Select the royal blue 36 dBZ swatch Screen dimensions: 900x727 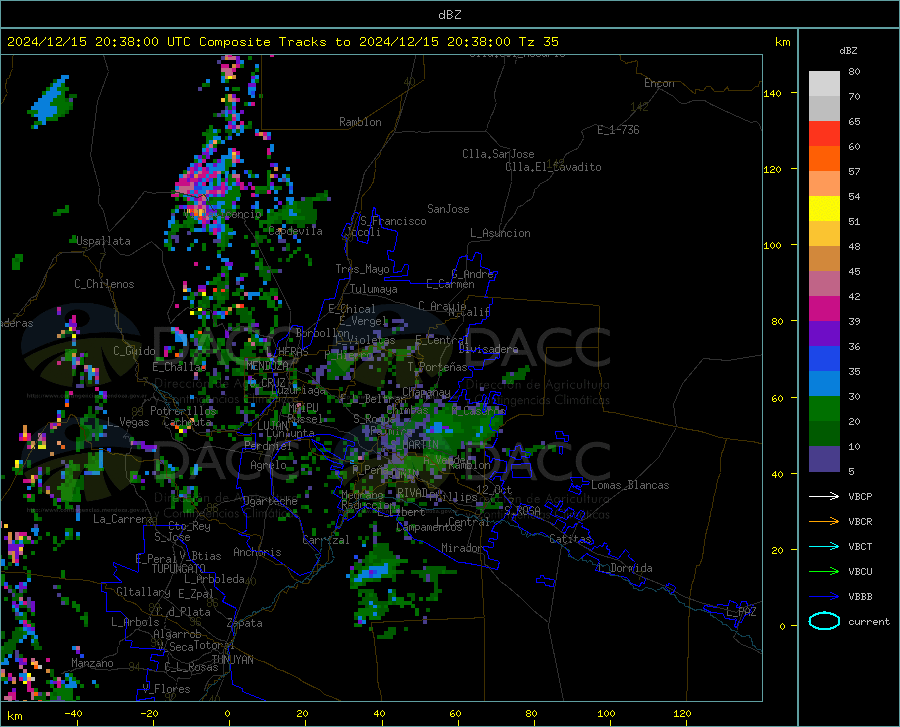tap(824, 359)
